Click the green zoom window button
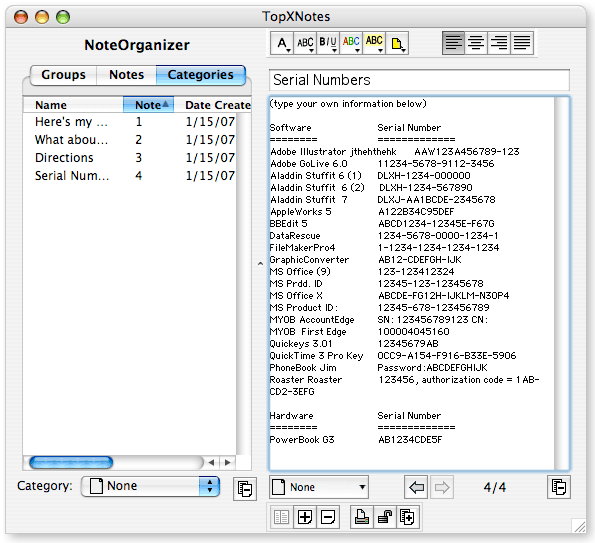 (x=63, y=17)
